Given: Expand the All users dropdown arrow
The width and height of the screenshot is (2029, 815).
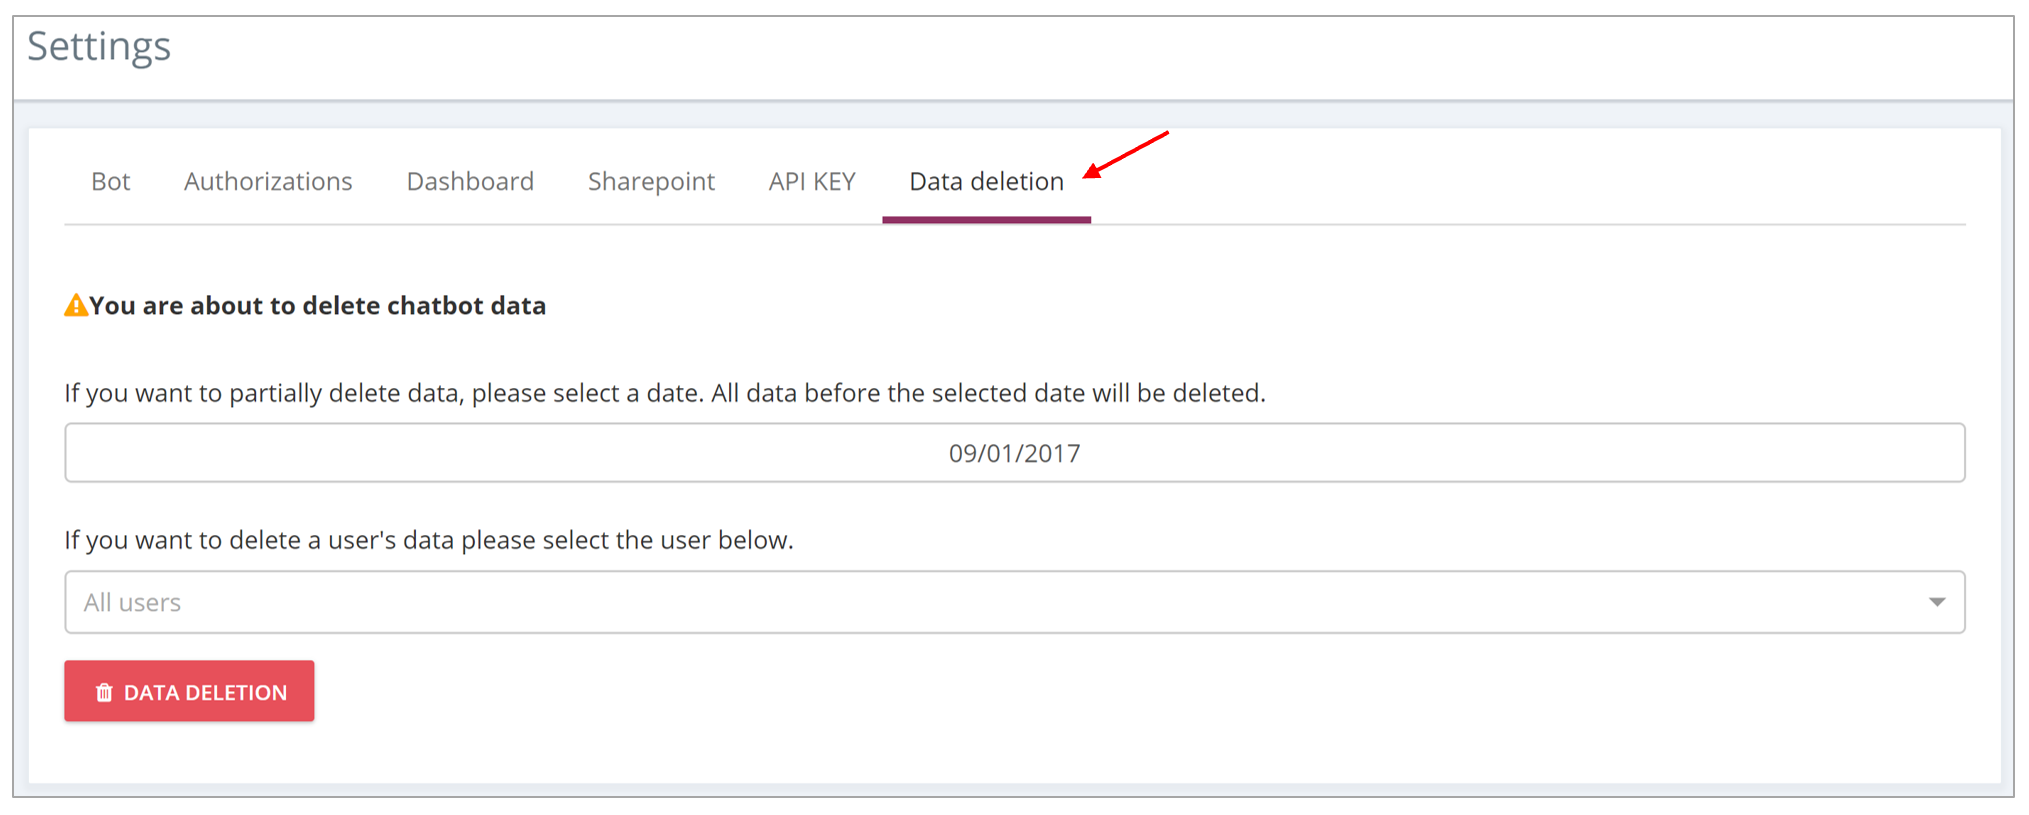Looking at the screenshot, I should [x=1937, y=602].
